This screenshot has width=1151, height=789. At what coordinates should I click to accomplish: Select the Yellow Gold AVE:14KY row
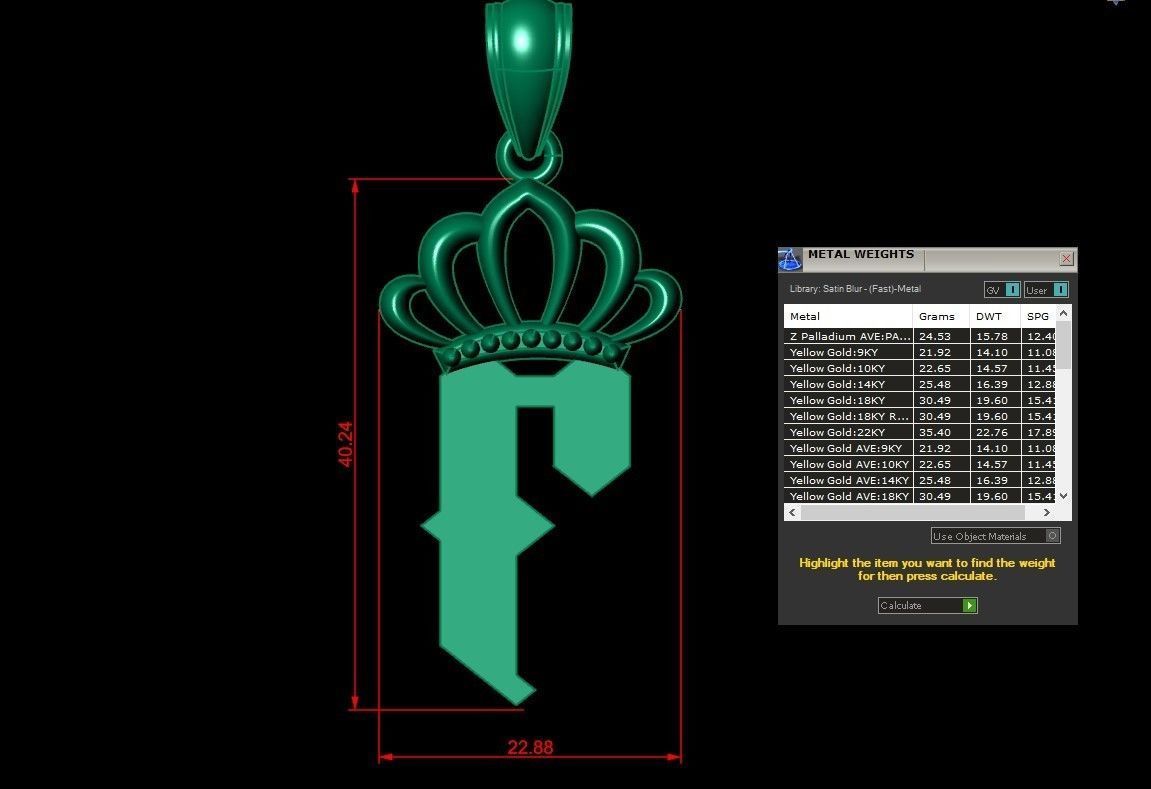[x=920, y=480]
